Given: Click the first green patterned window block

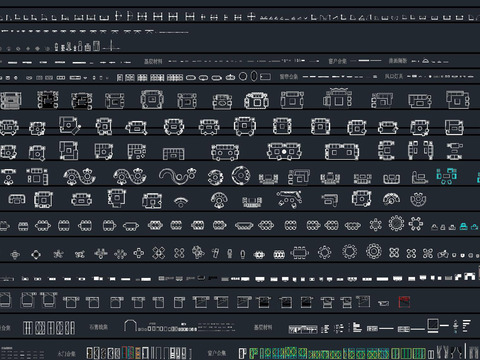Looking at the screenshot, I should point(253,353).
